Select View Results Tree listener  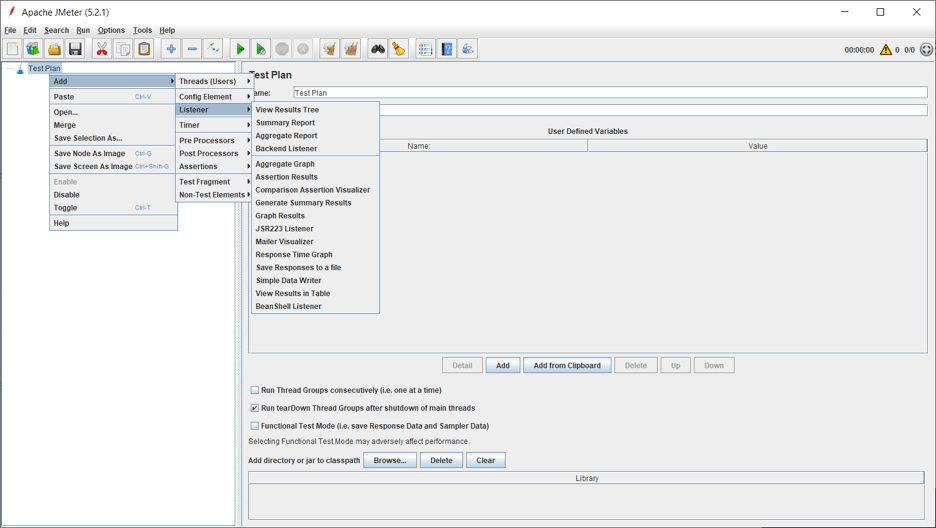point(315,110)
